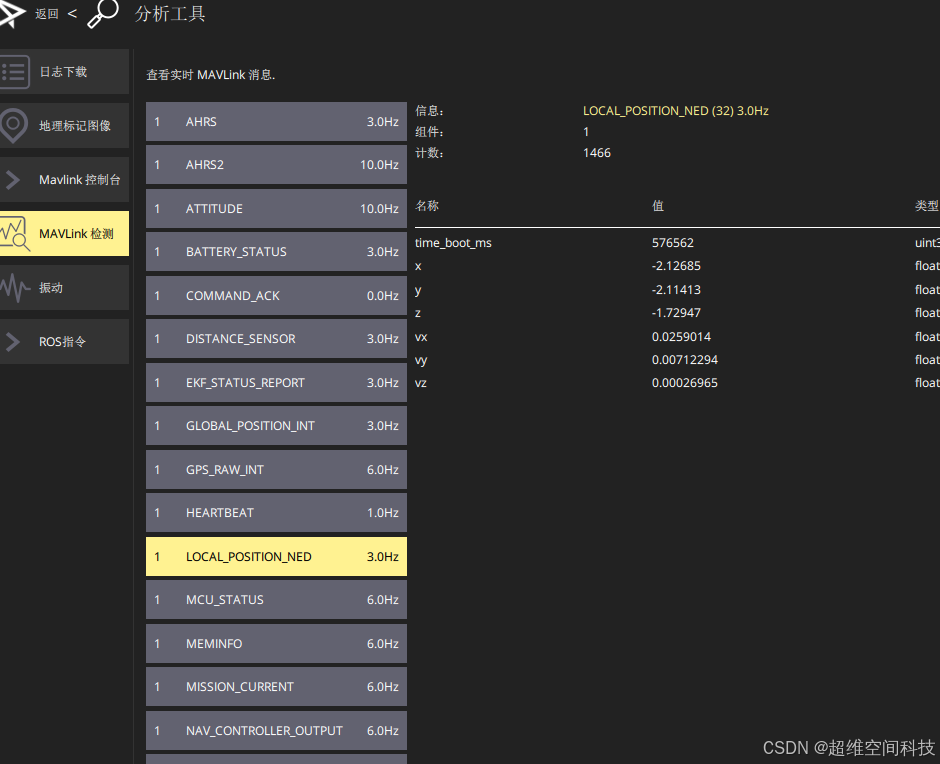
Task: Click the vy value 0.00712294
Action: click(x=685, y=359)
